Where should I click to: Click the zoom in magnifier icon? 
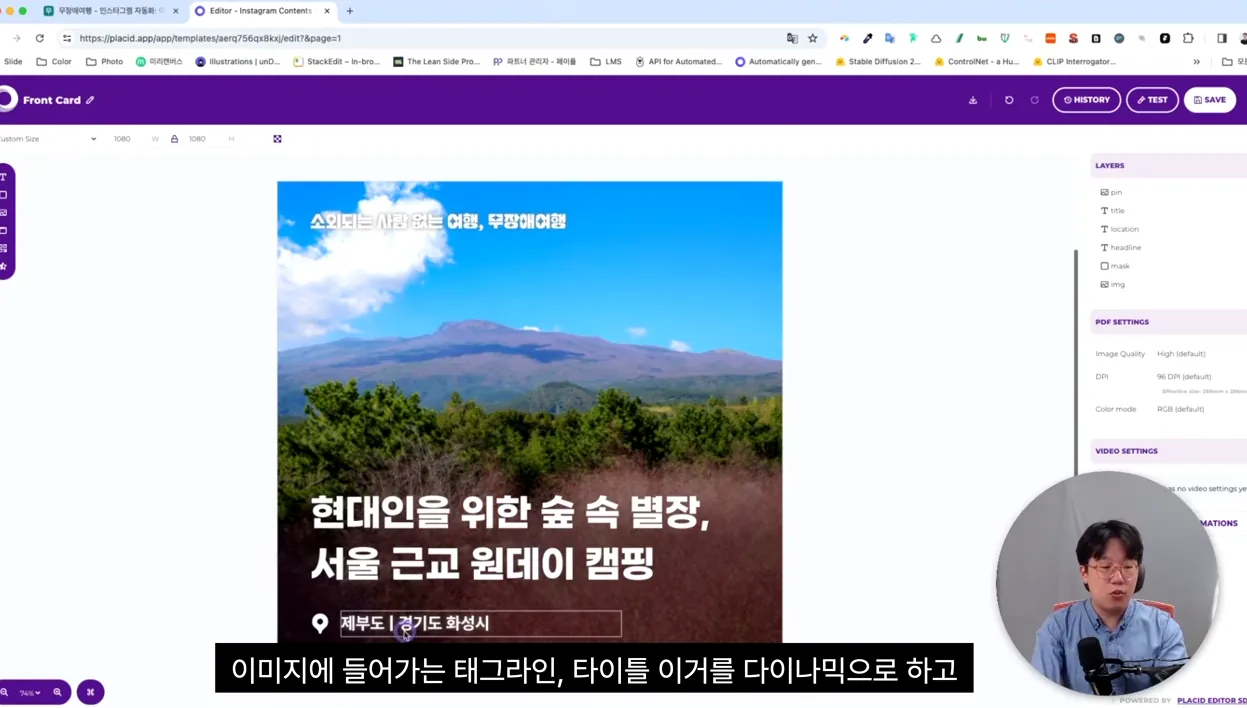(57, 692)
